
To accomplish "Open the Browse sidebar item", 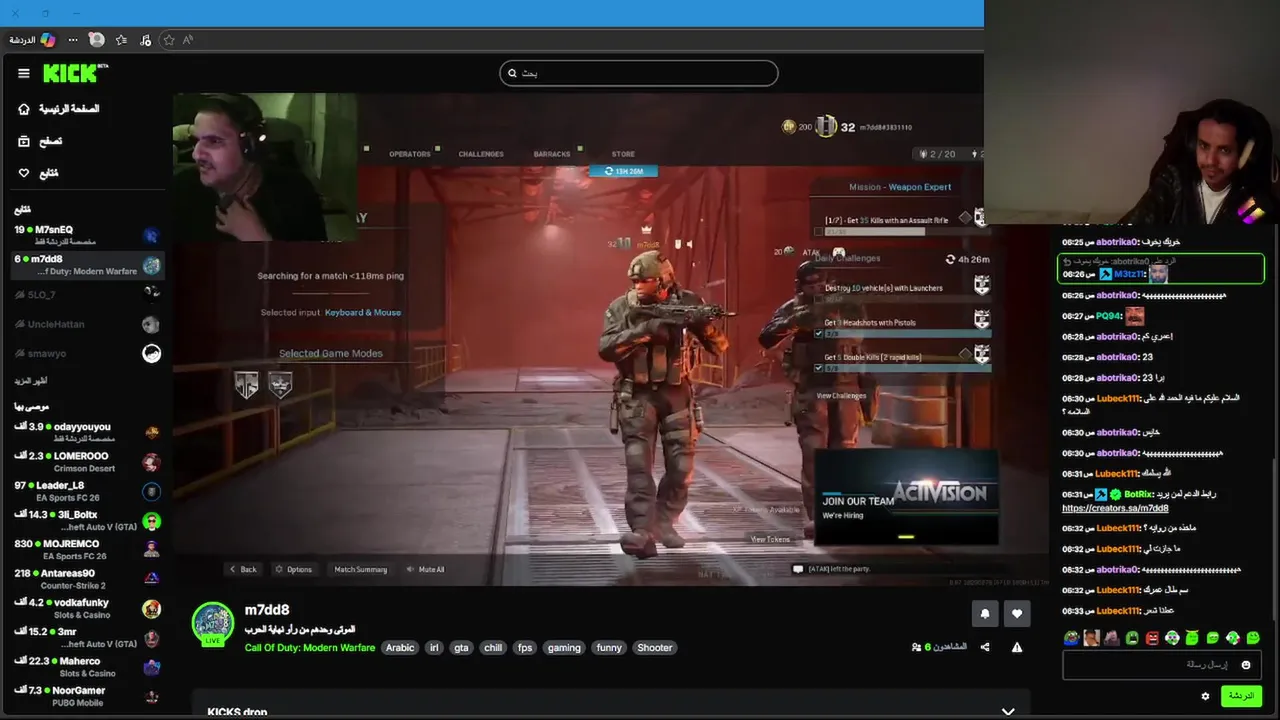I will (41, 142).
